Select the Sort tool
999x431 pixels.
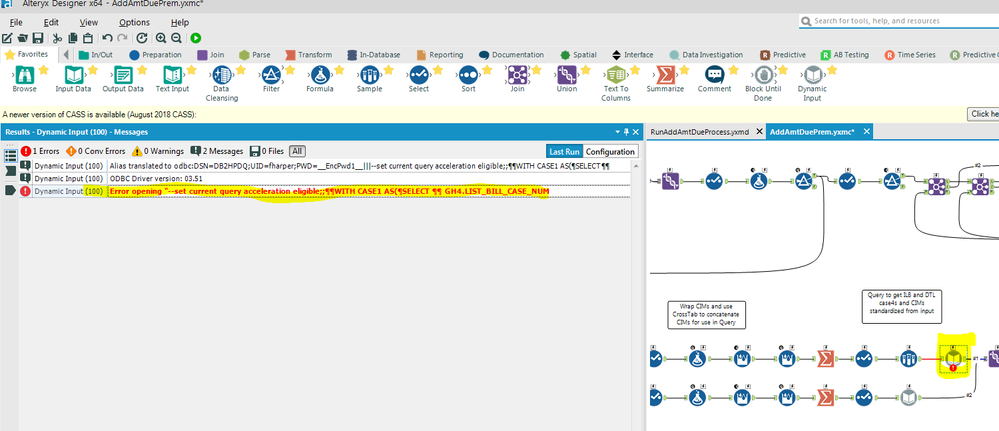pos(468,79)
